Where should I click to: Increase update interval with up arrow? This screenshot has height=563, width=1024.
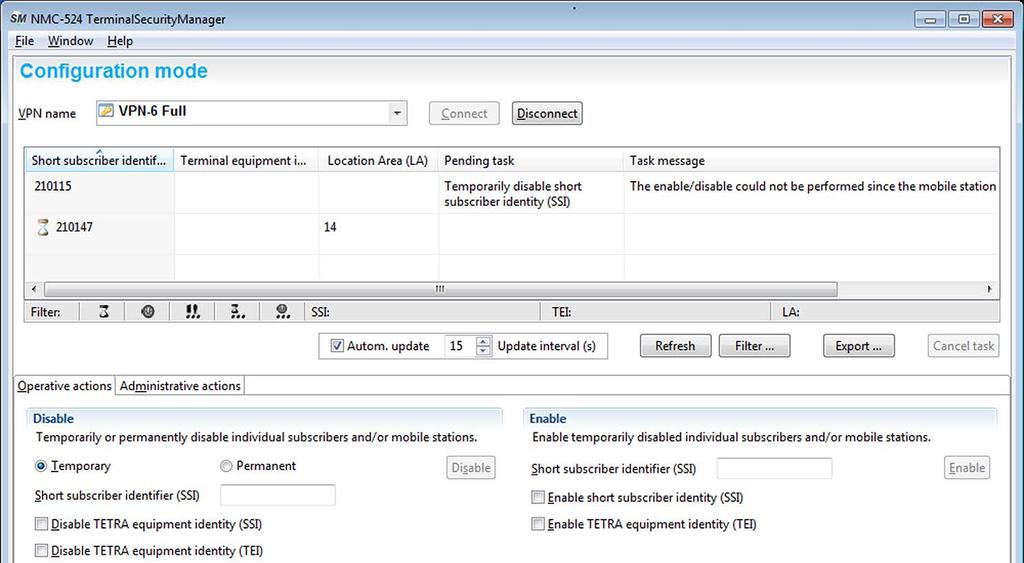(483, 341)
